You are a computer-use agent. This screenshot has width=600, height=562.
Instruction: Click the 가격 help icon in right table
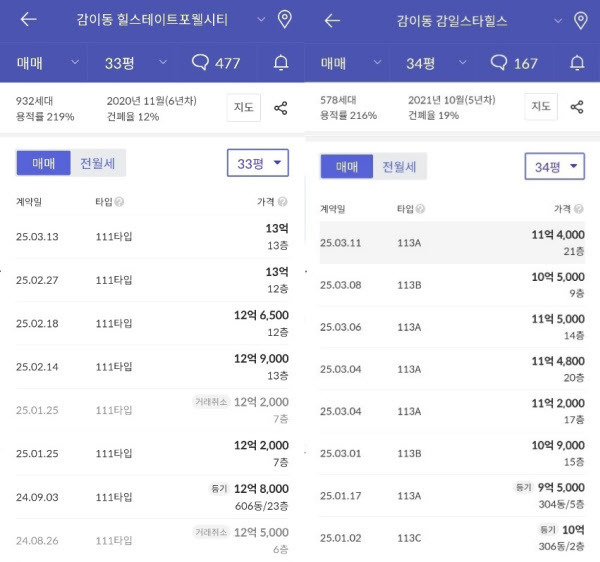click(x=579, y=209)
